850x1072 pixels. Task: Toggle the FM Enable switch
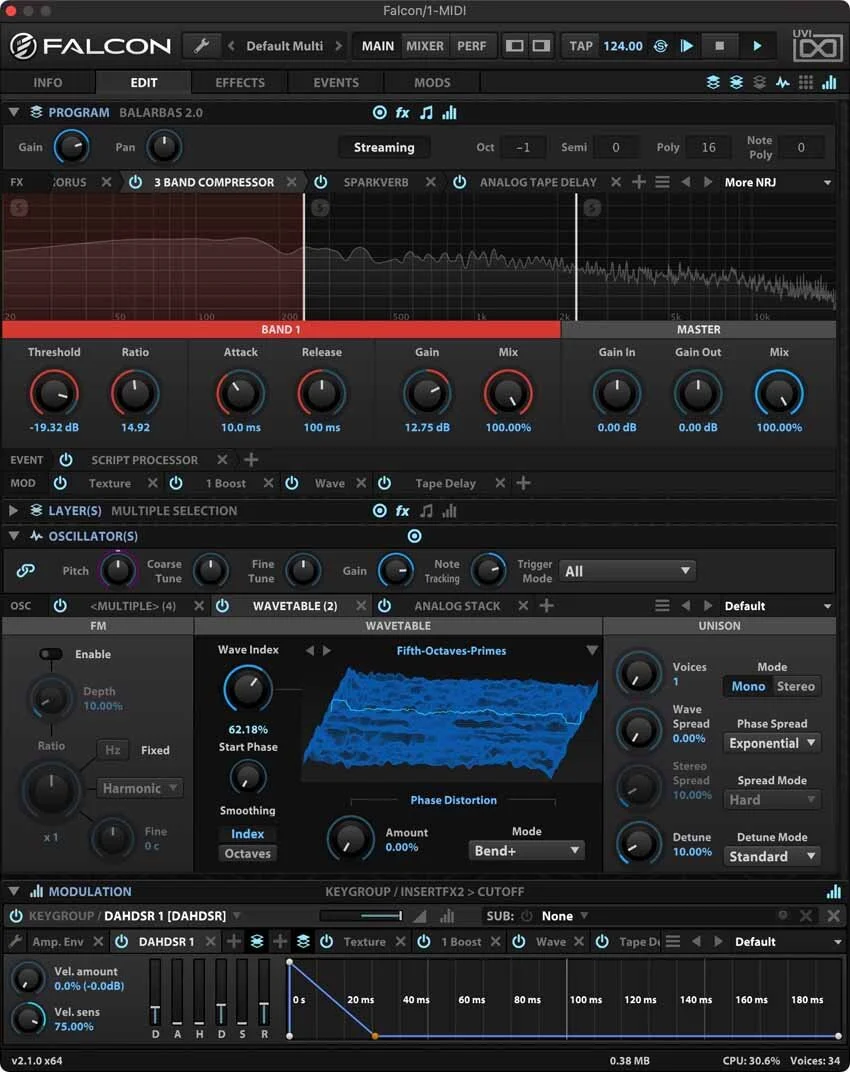(51, 654)
